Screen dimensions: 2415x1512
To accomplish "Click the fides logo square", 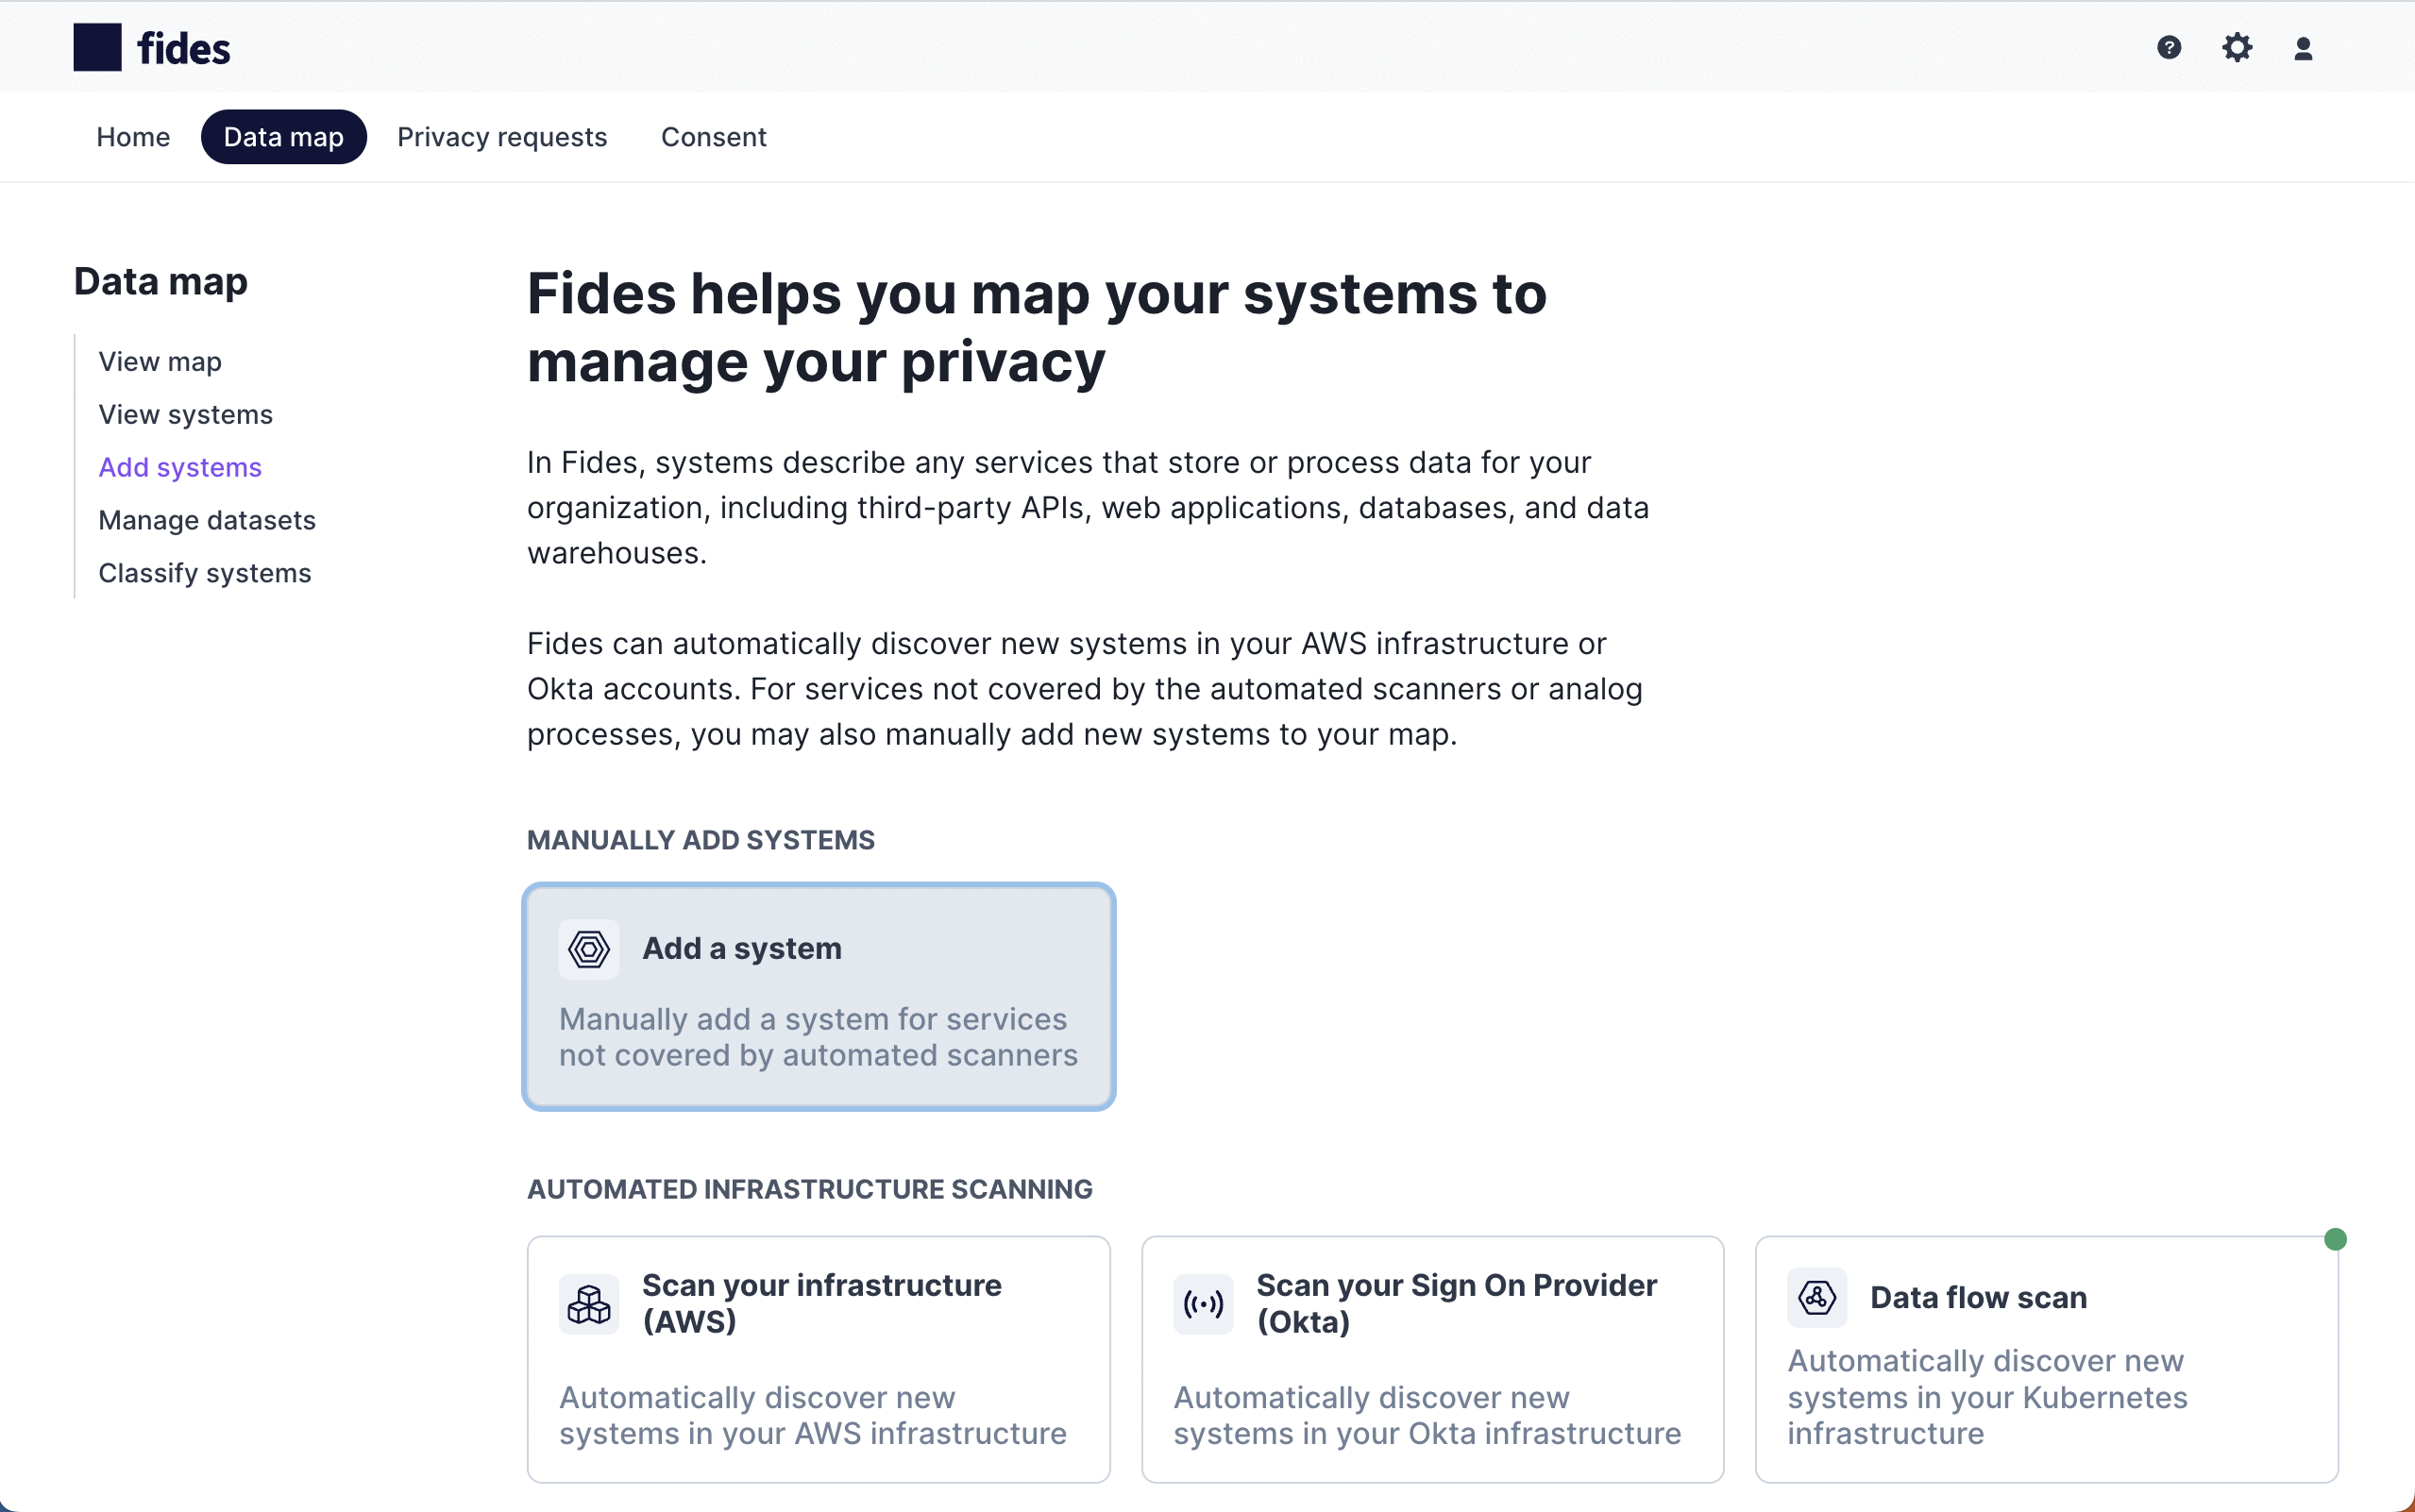I will 97,47.
